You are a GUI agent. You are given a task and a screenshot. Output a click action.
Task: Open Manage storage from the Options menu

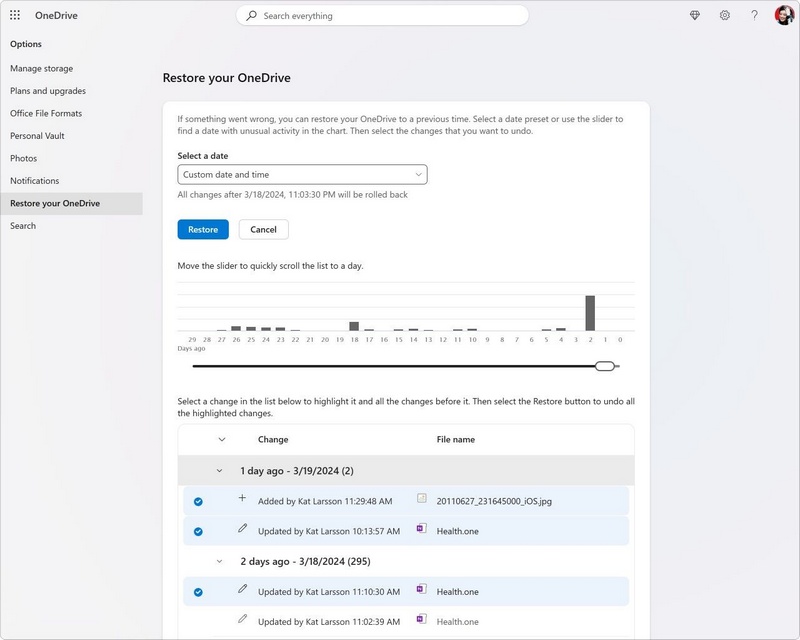(x=43, y=68)
